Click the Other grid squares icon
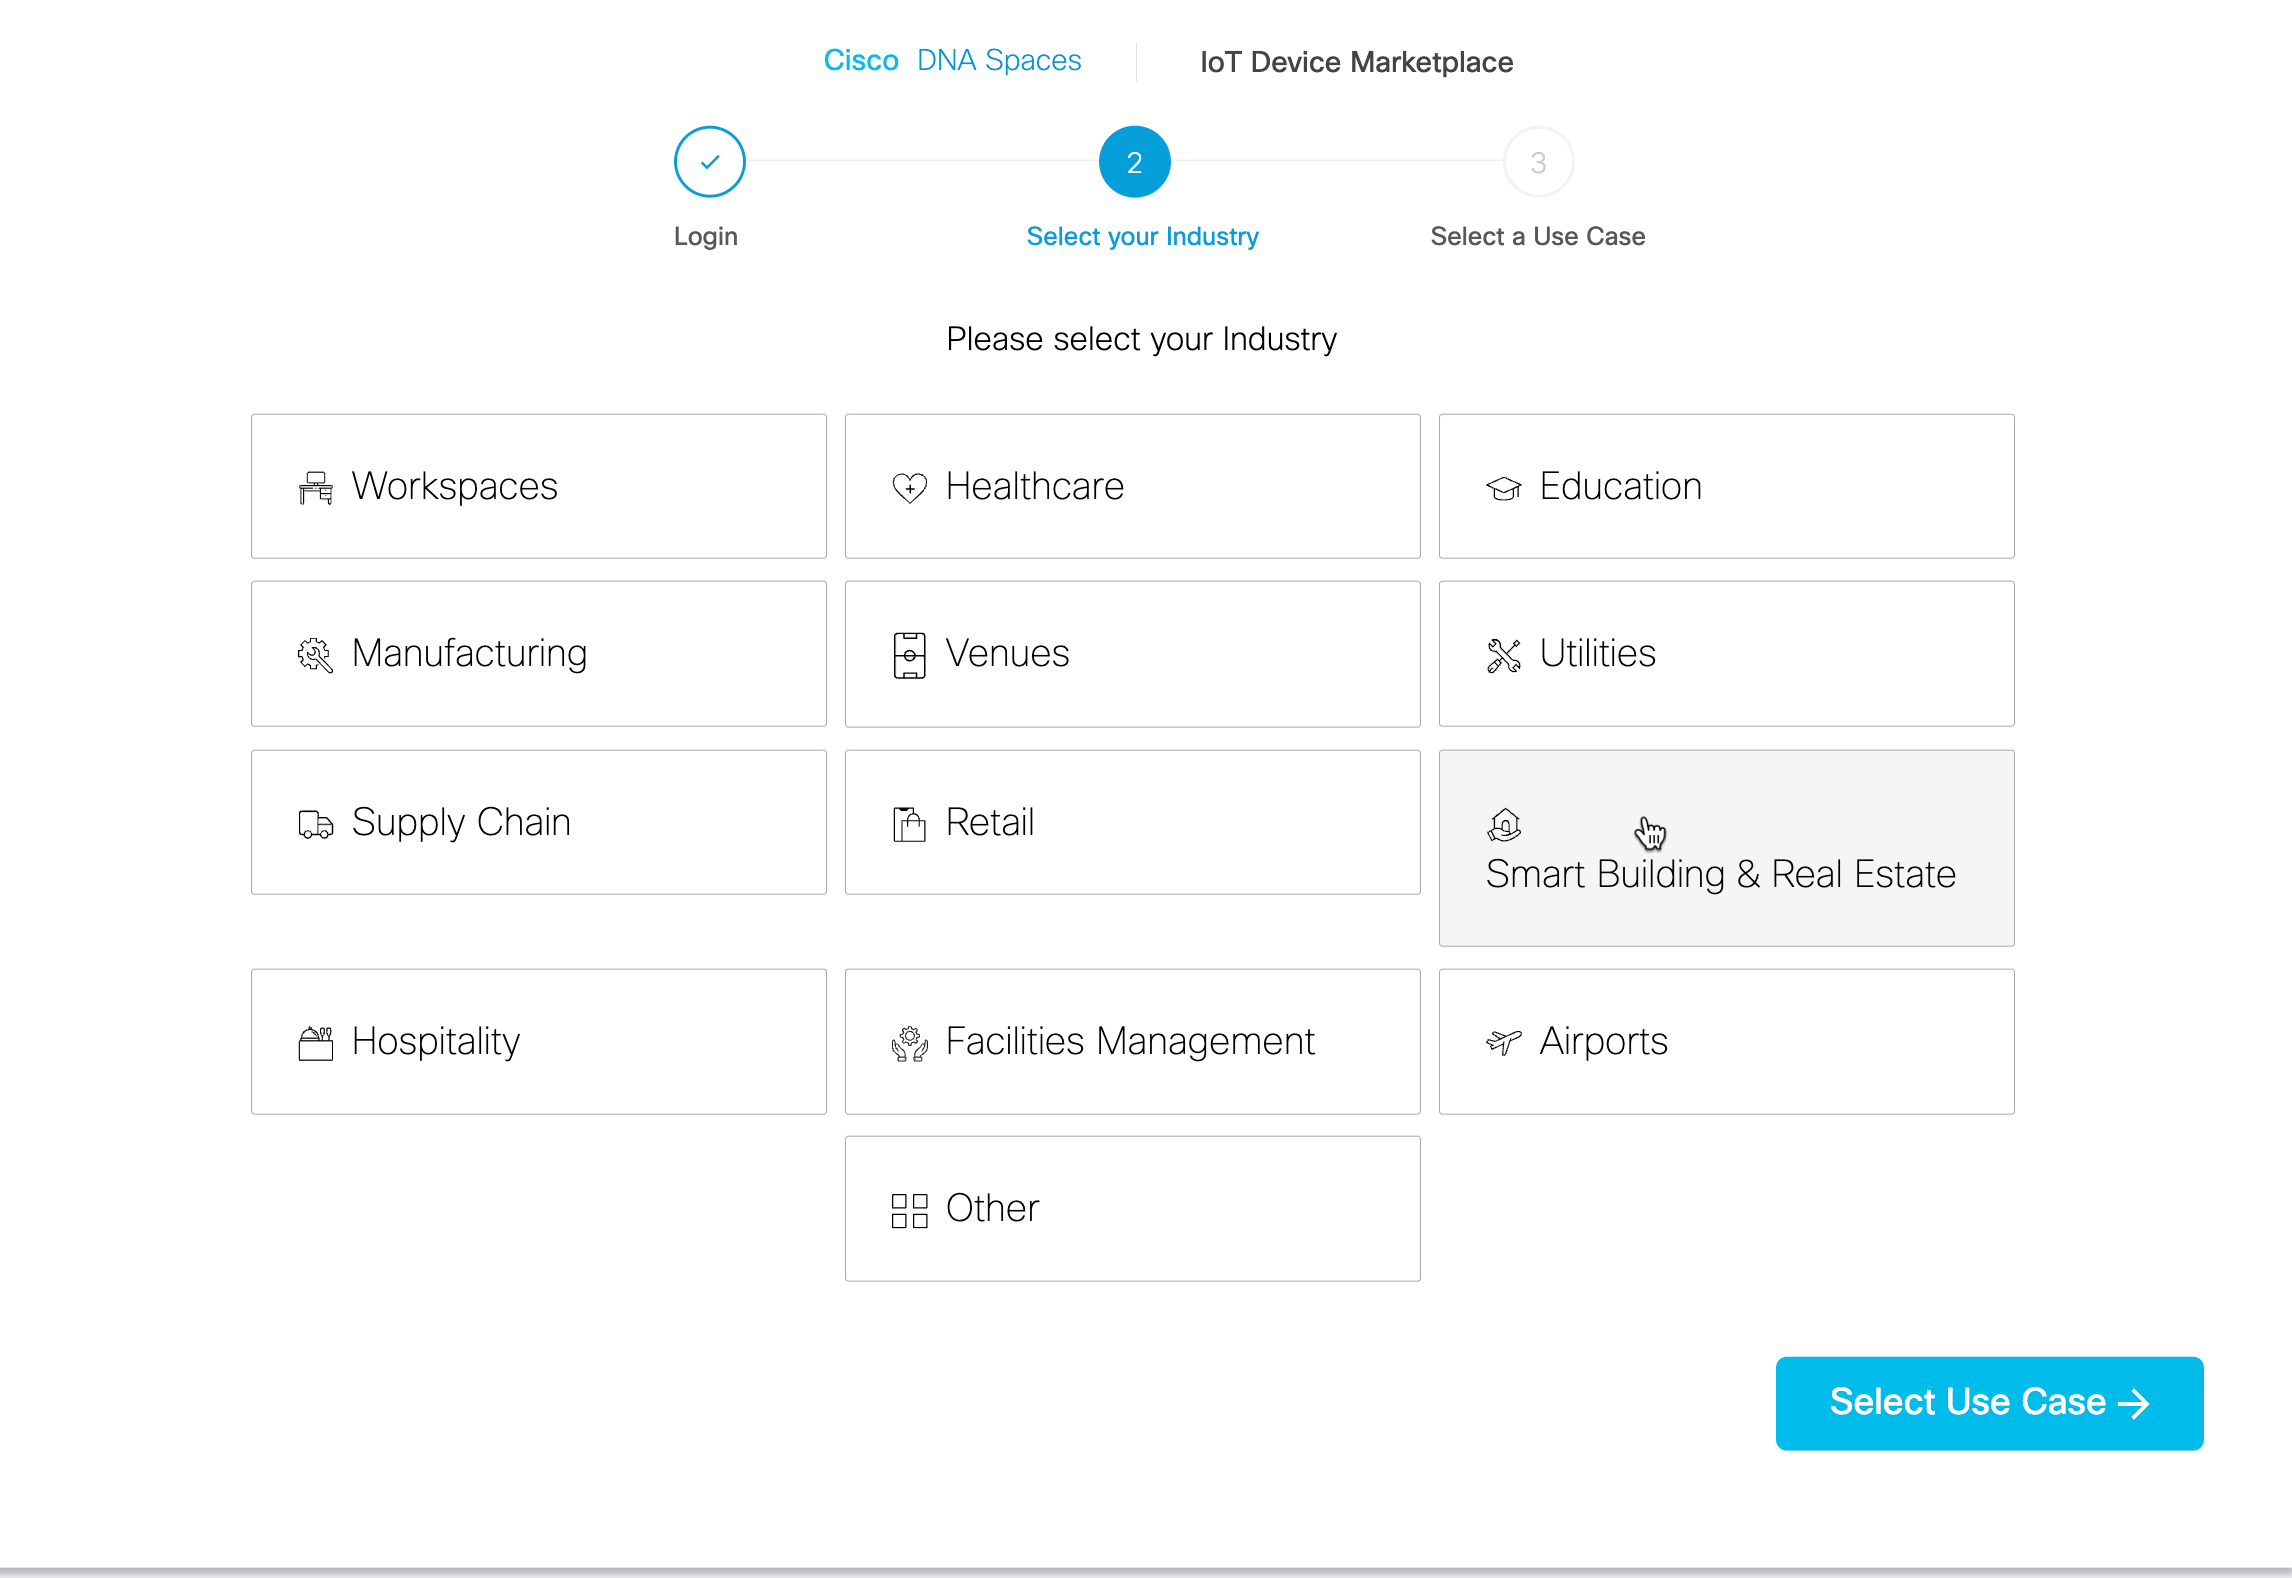This screenshot has height=1578, width=2292. (909, 1210)
